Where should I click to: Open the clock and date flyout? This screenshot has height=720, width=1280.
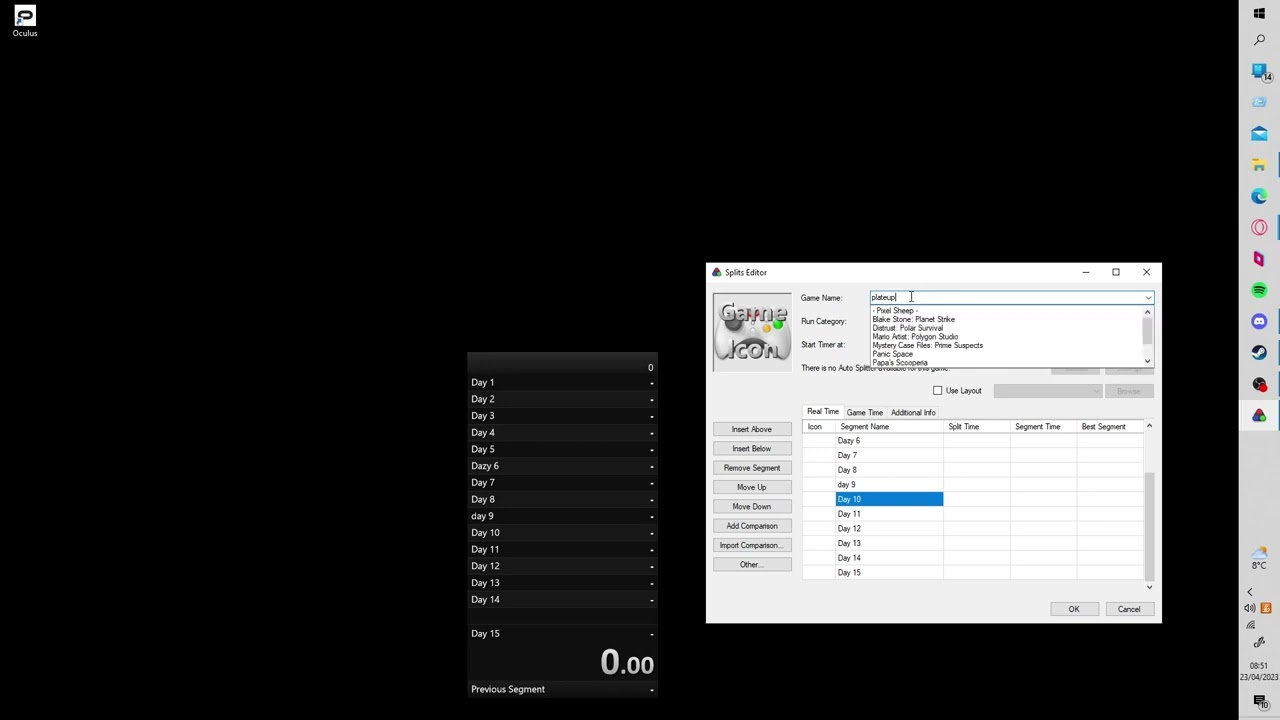click(x=1259, y=671)
